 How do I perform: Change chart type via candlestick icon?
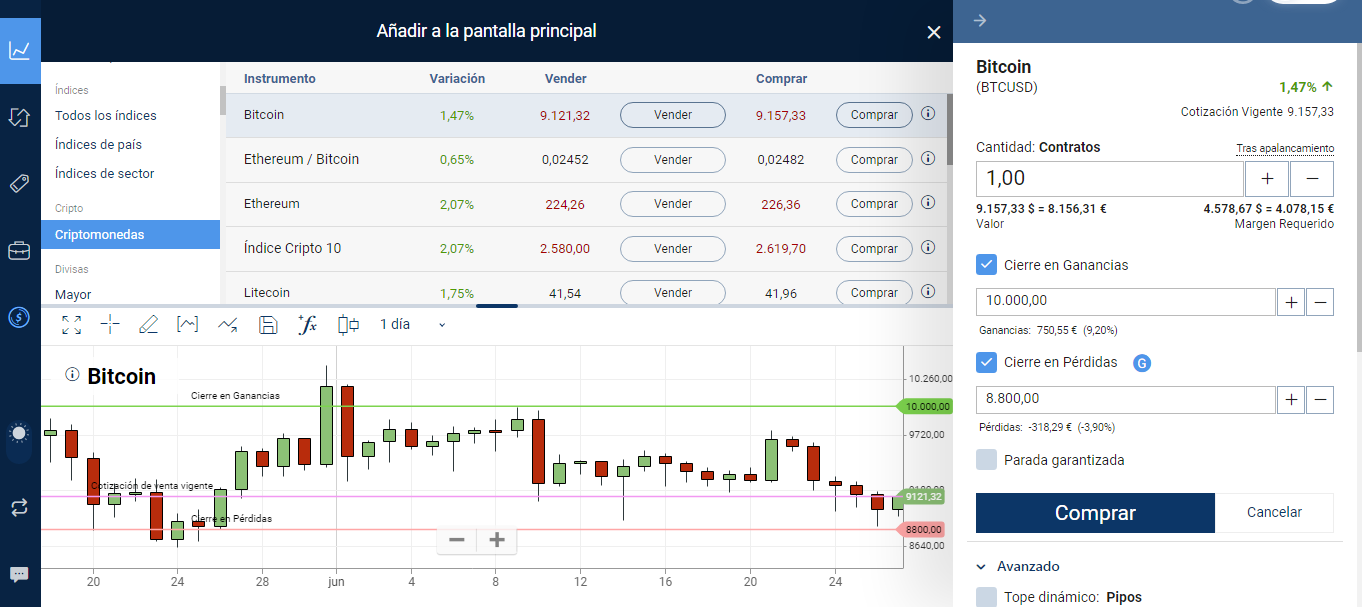pos(348,324)
